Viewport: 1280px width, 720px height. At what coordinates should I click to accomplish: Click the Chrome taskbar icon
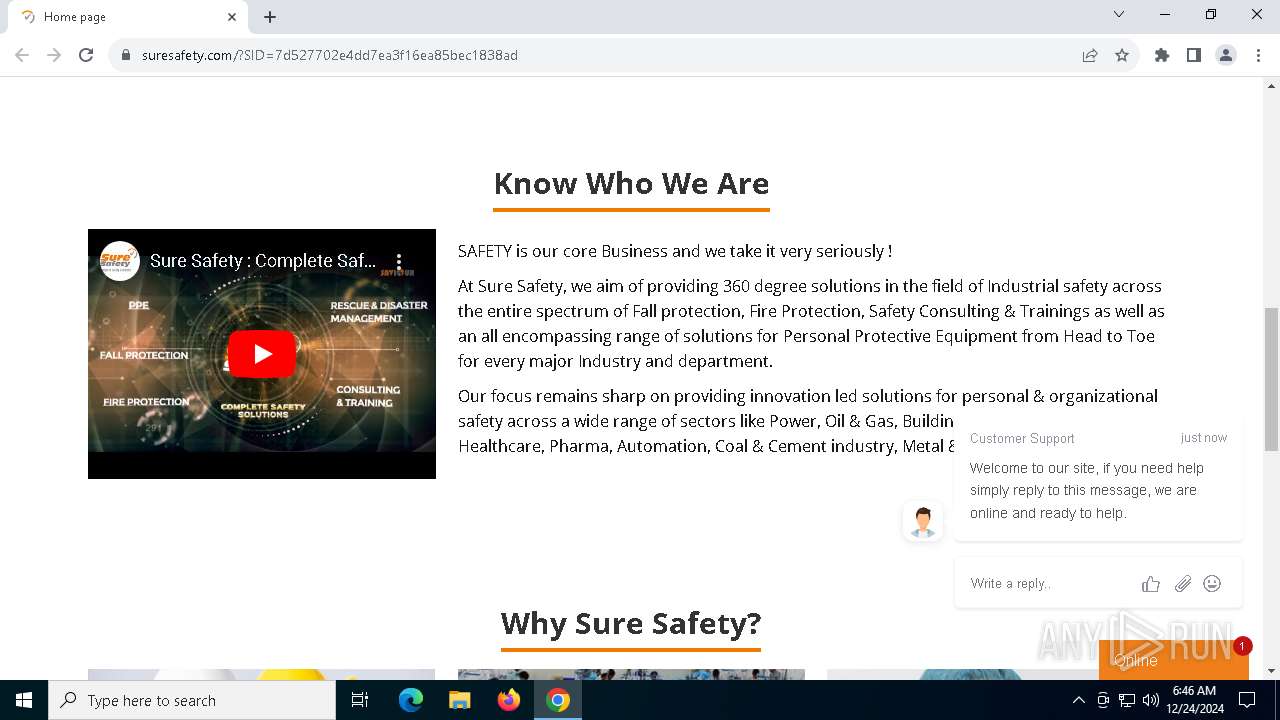558,700
